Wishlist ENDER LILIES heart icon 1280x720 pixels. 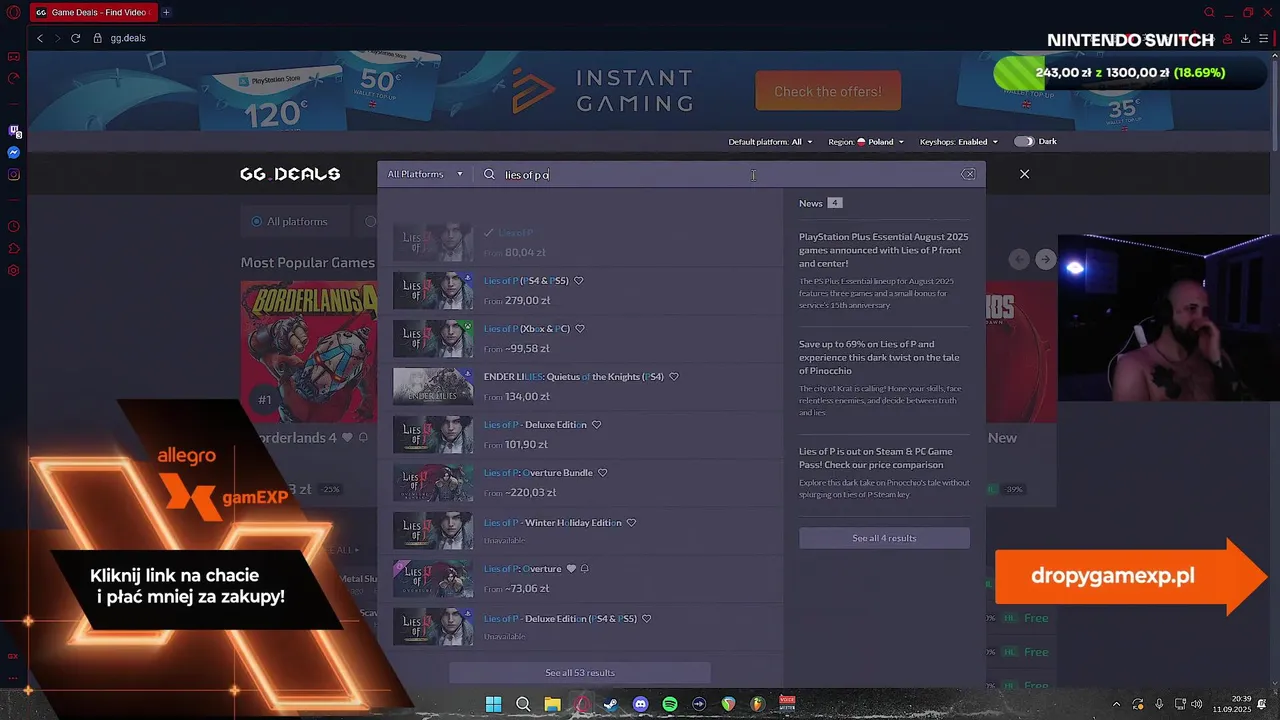click(x=674, y=377)
